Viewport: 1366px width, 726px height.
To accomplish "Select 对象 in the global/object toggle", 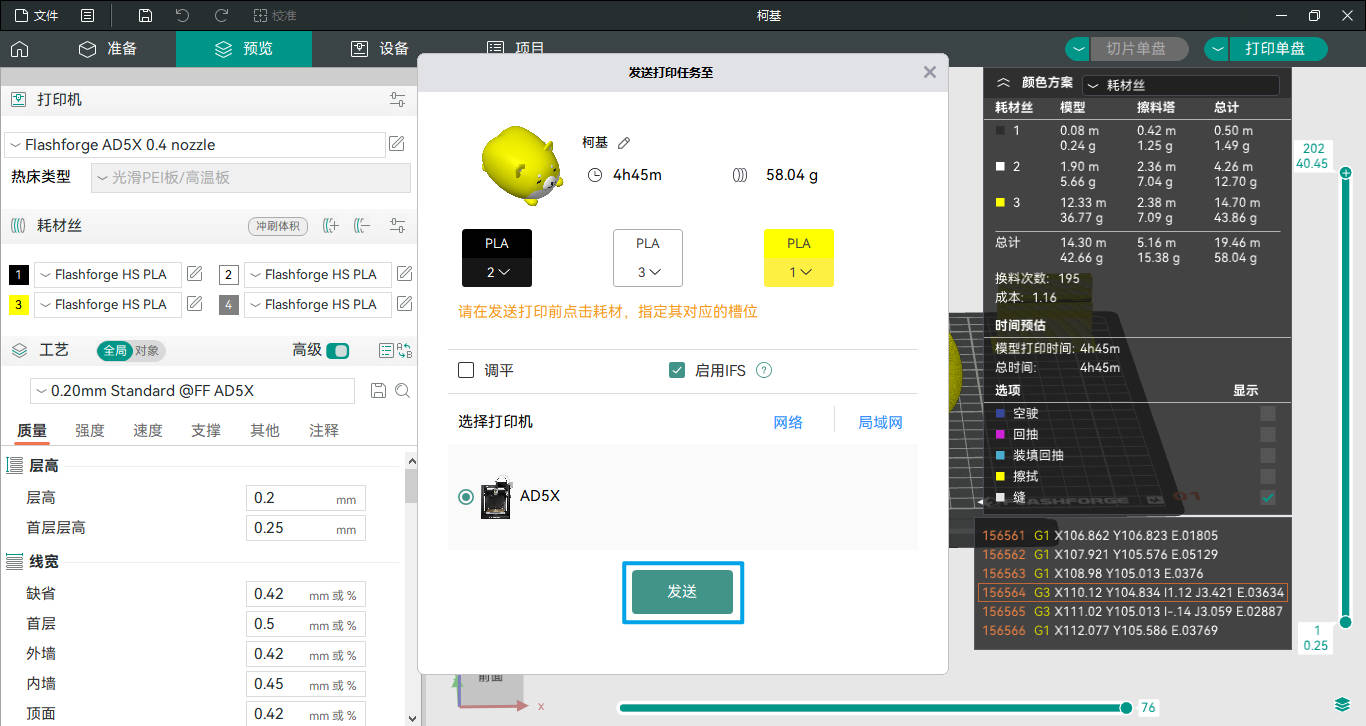I will [147, 351].
